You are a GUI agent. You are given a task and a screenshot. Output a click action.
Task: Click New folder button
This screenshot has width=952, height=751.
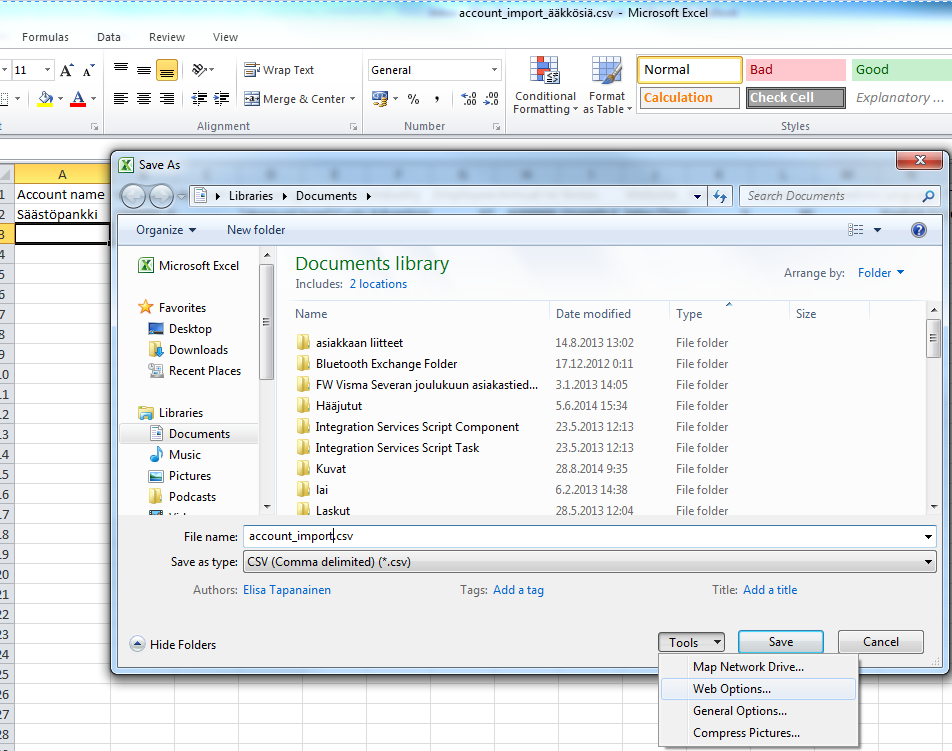tap(256, 230)
